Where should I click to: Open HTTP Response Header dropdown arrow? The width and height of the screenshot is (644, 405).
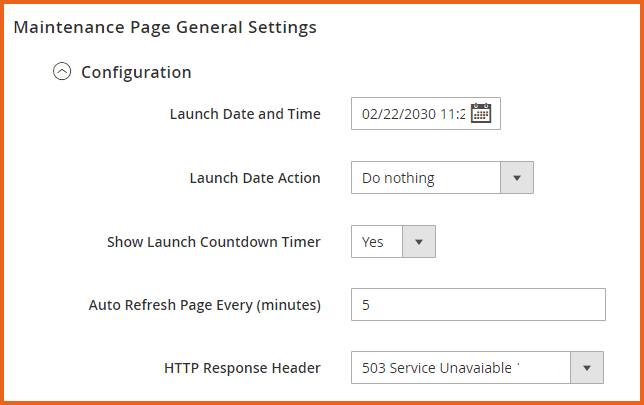(x=587, y=368)
